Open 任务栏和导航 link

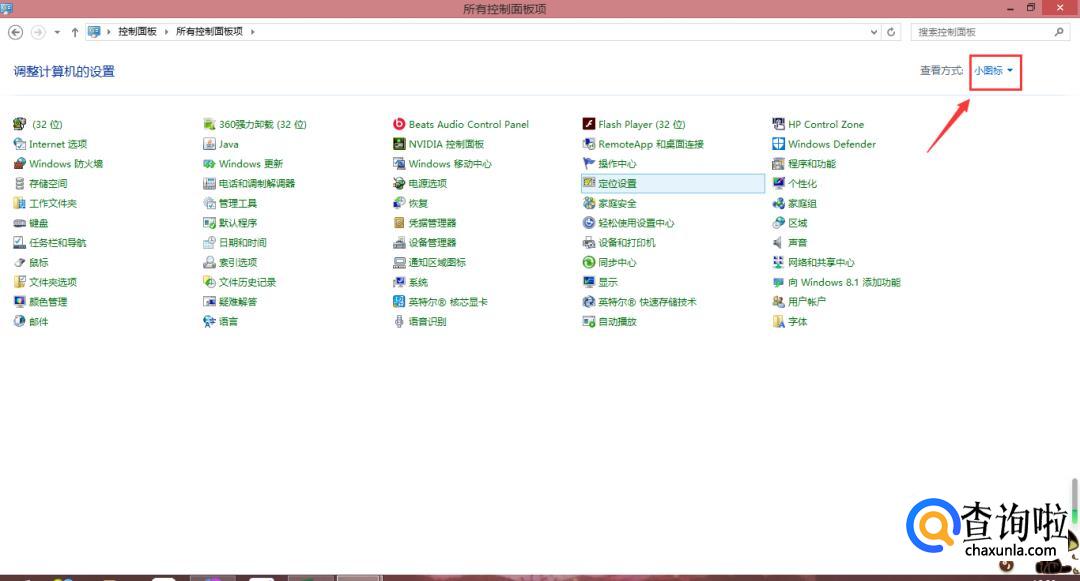(58, 242)
